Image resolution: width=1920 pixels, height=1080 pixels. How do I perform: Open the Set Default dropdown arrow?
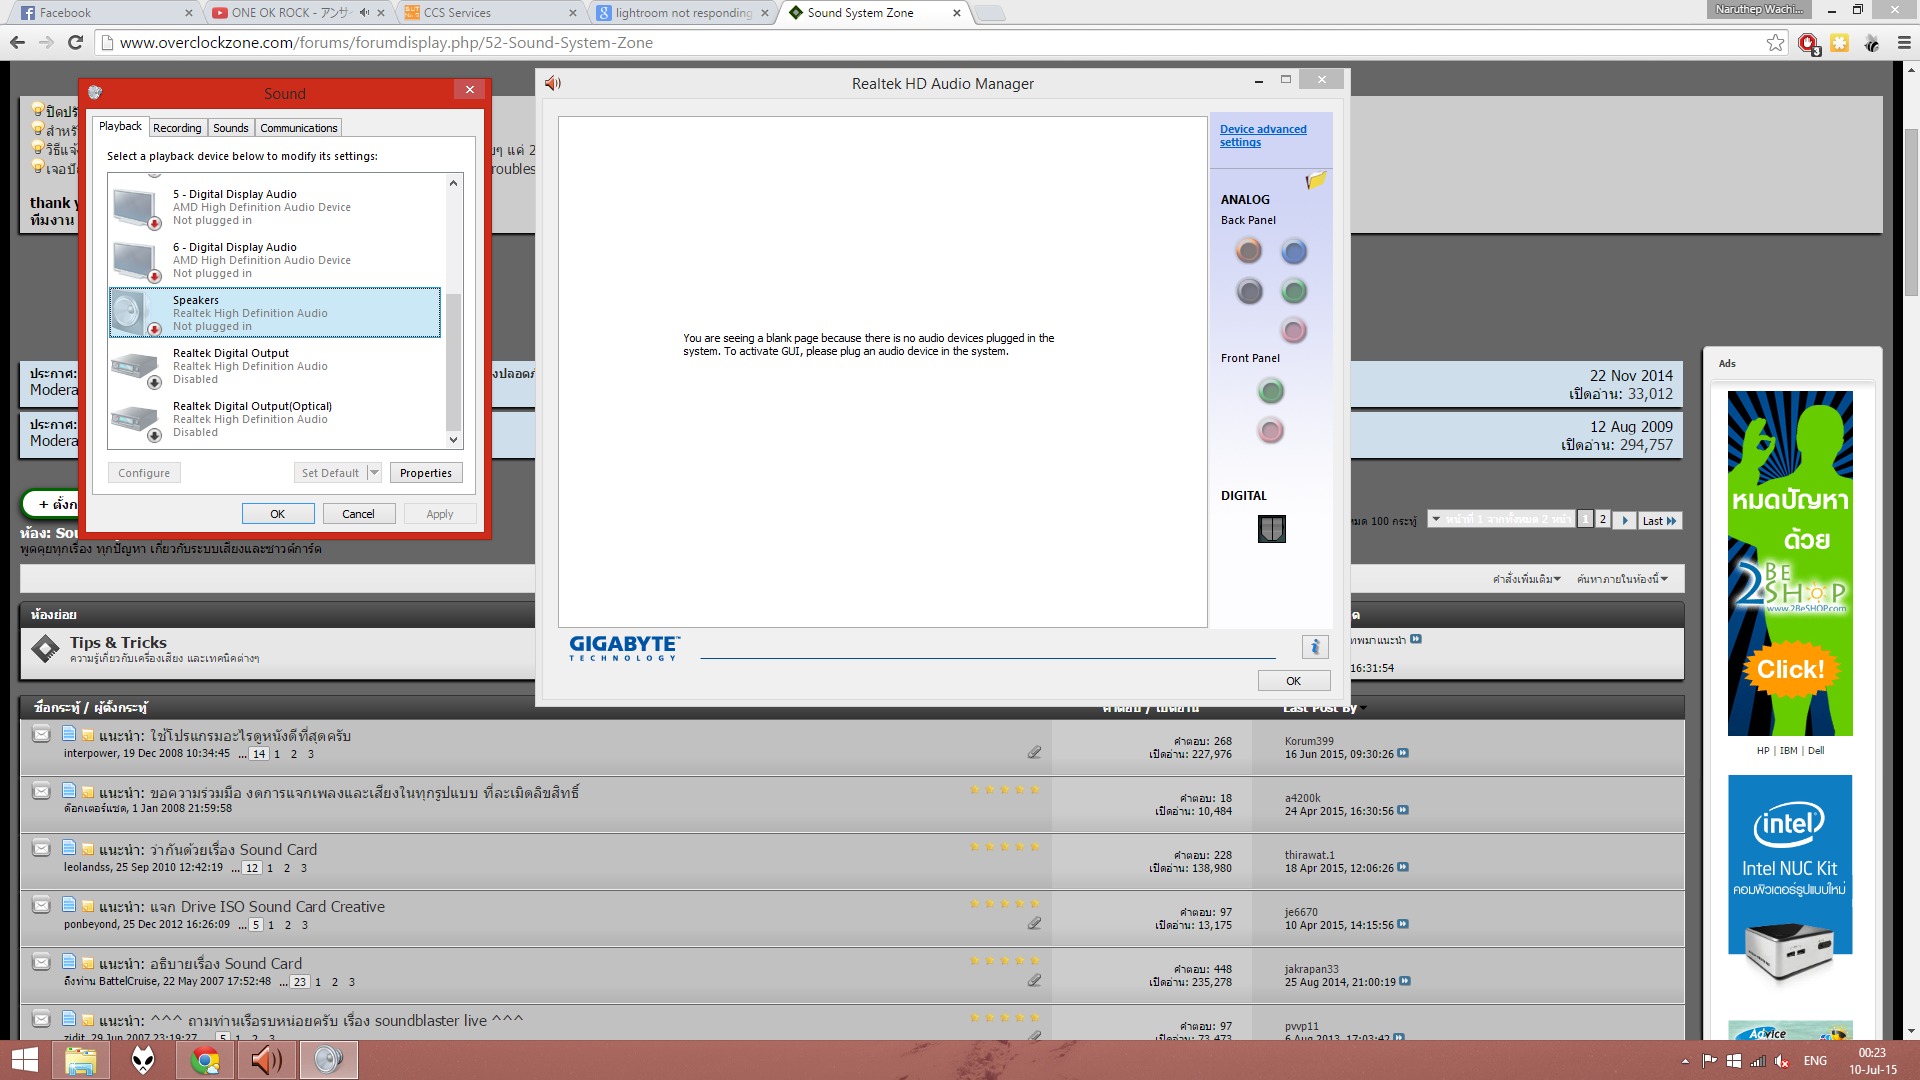[x=374, y=473]
